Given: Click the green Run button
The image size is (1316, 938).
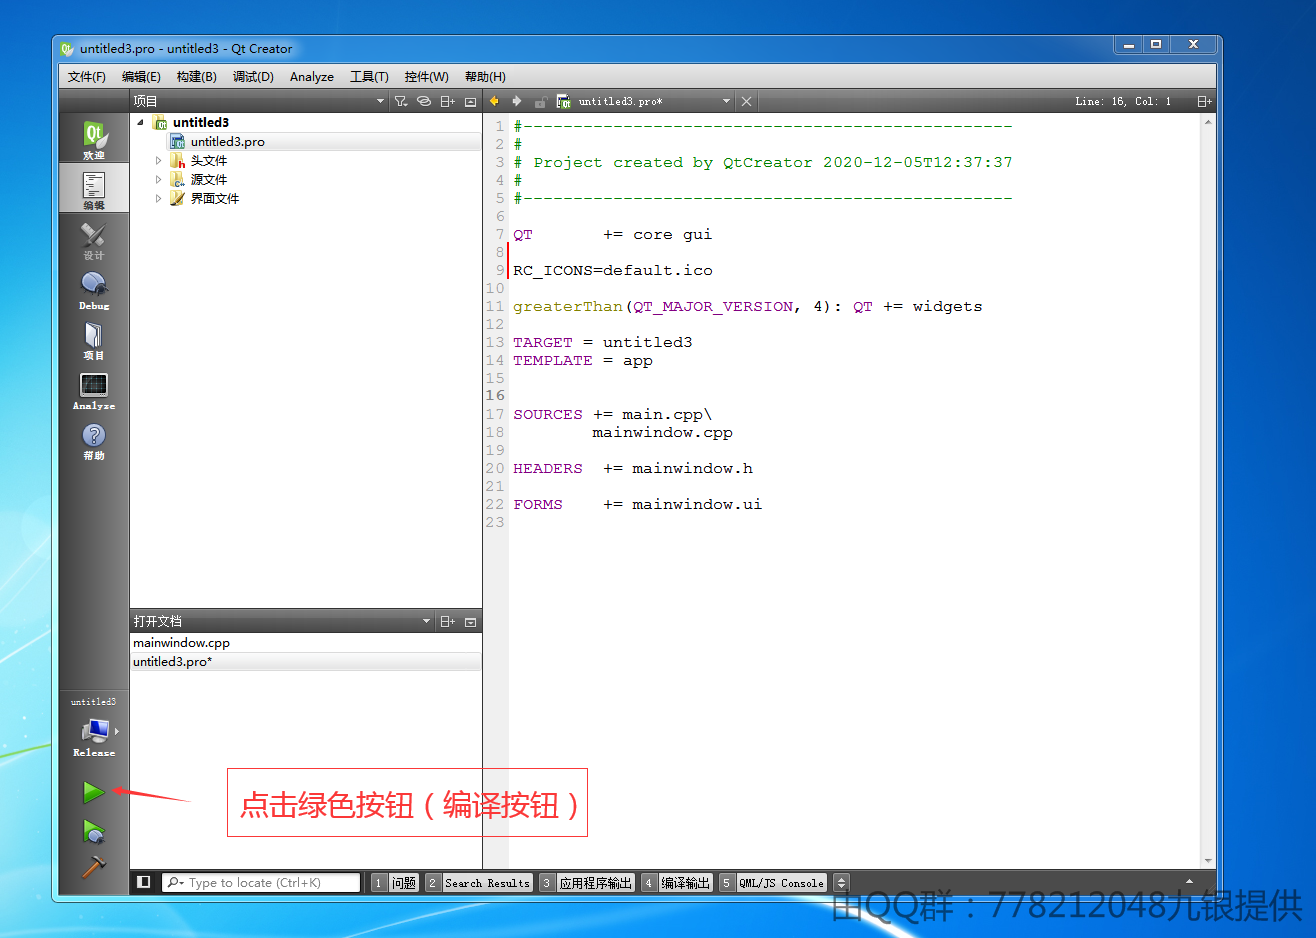Looking at the screenshot, I should 93,792.
